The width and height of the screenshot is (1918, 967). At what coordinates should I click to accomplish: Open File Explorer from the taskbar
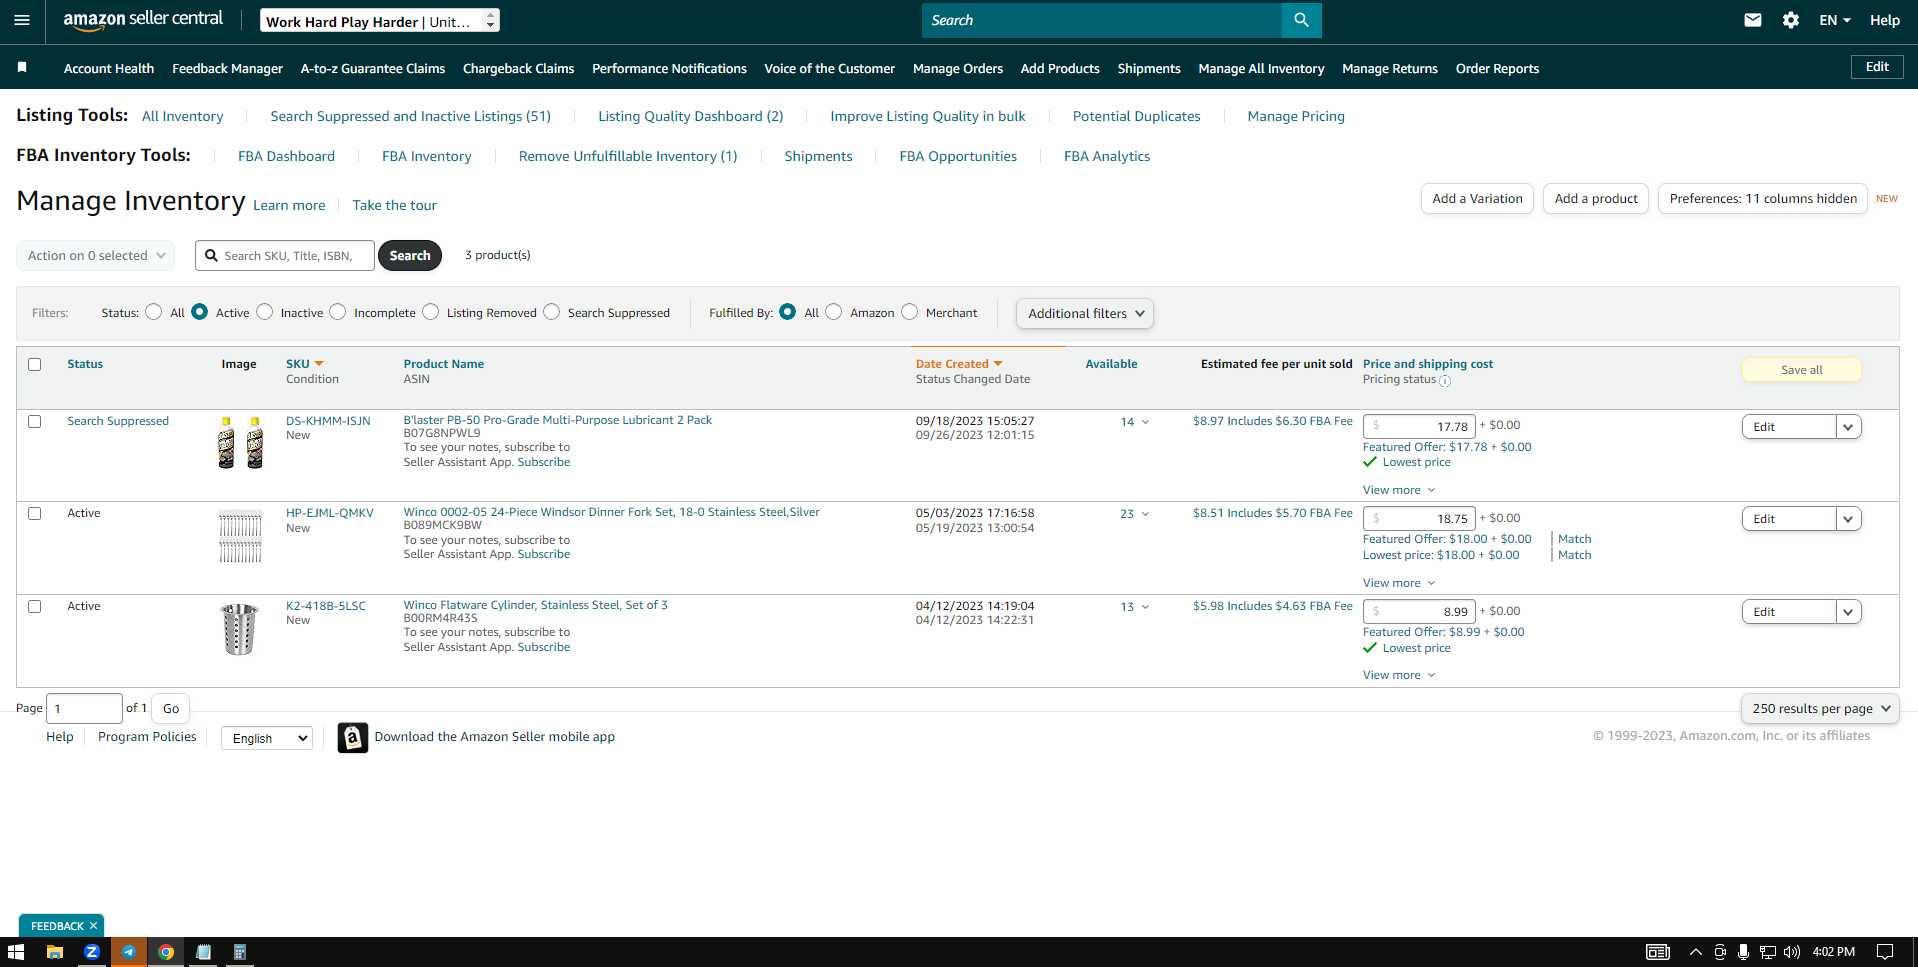tap(55, 952)
